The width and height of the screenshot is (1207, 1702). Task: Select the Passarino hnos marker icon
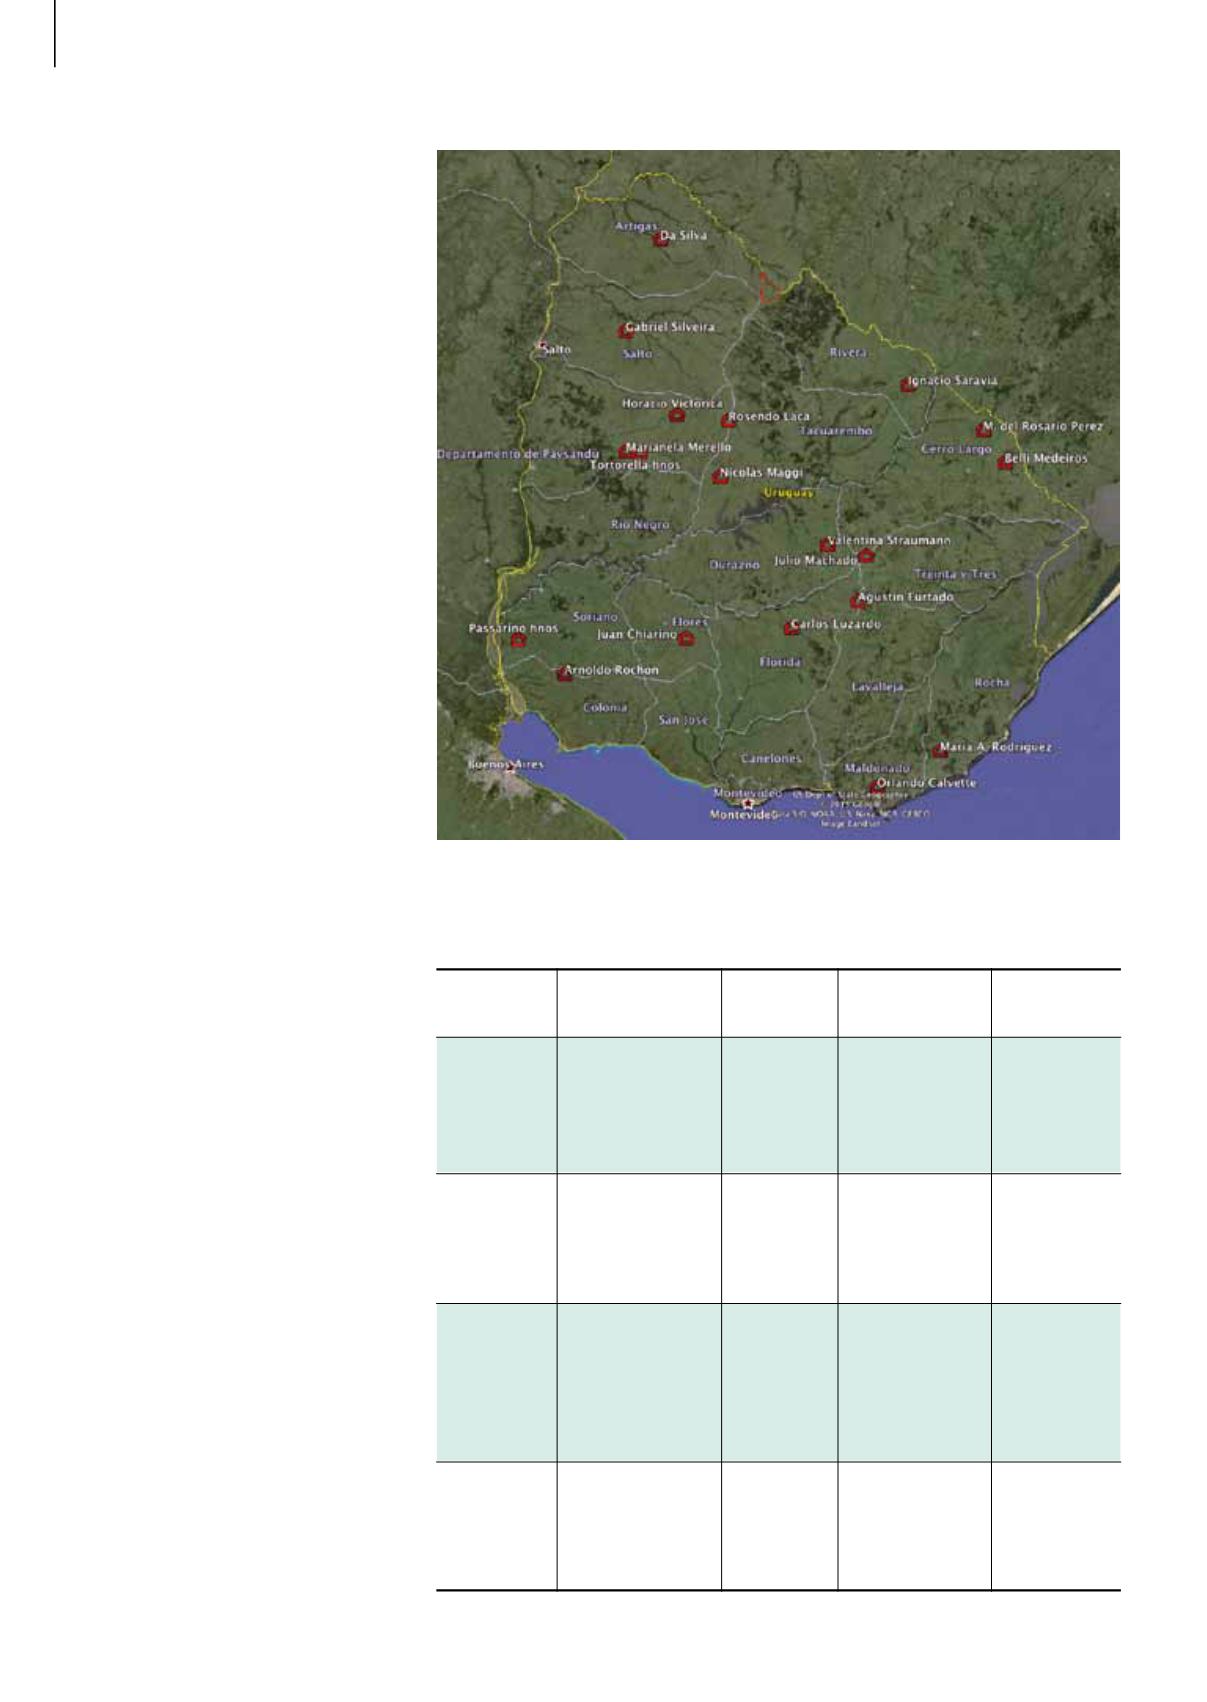click(518, 640)
